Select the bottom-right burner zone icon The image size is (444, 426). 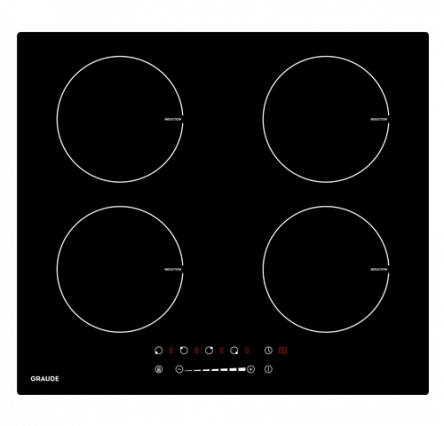[234, 350]
